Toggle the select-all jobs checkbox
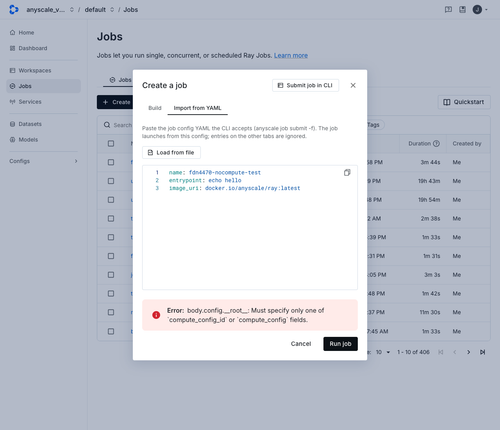 coord(111,144)
